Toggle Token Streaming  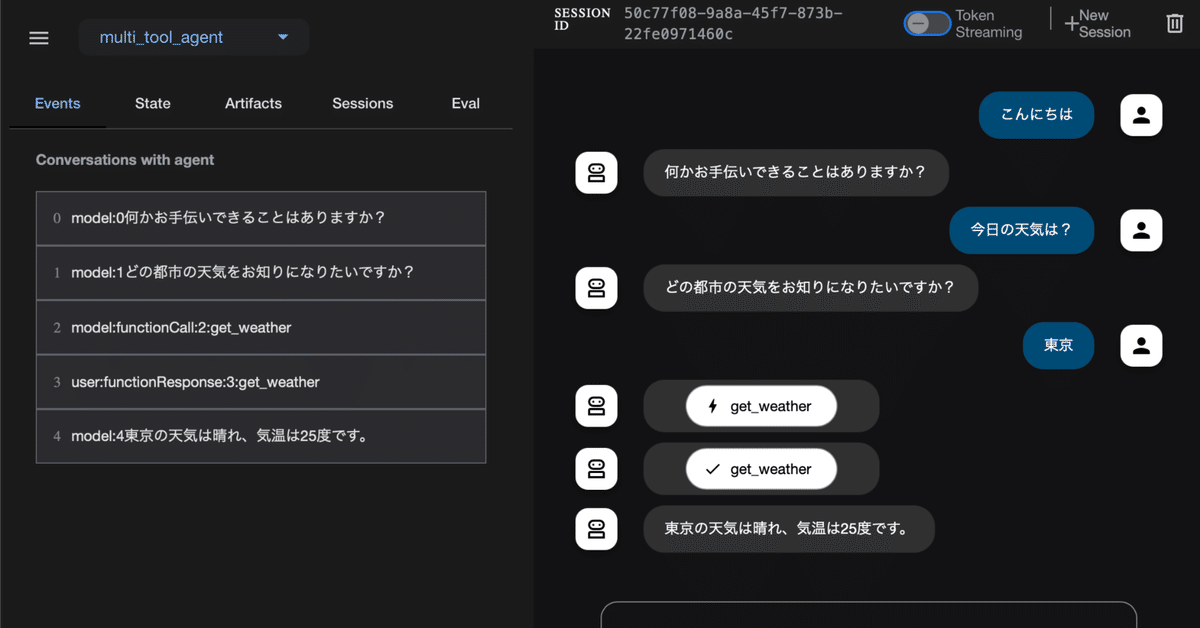click(x=927, y=23)
